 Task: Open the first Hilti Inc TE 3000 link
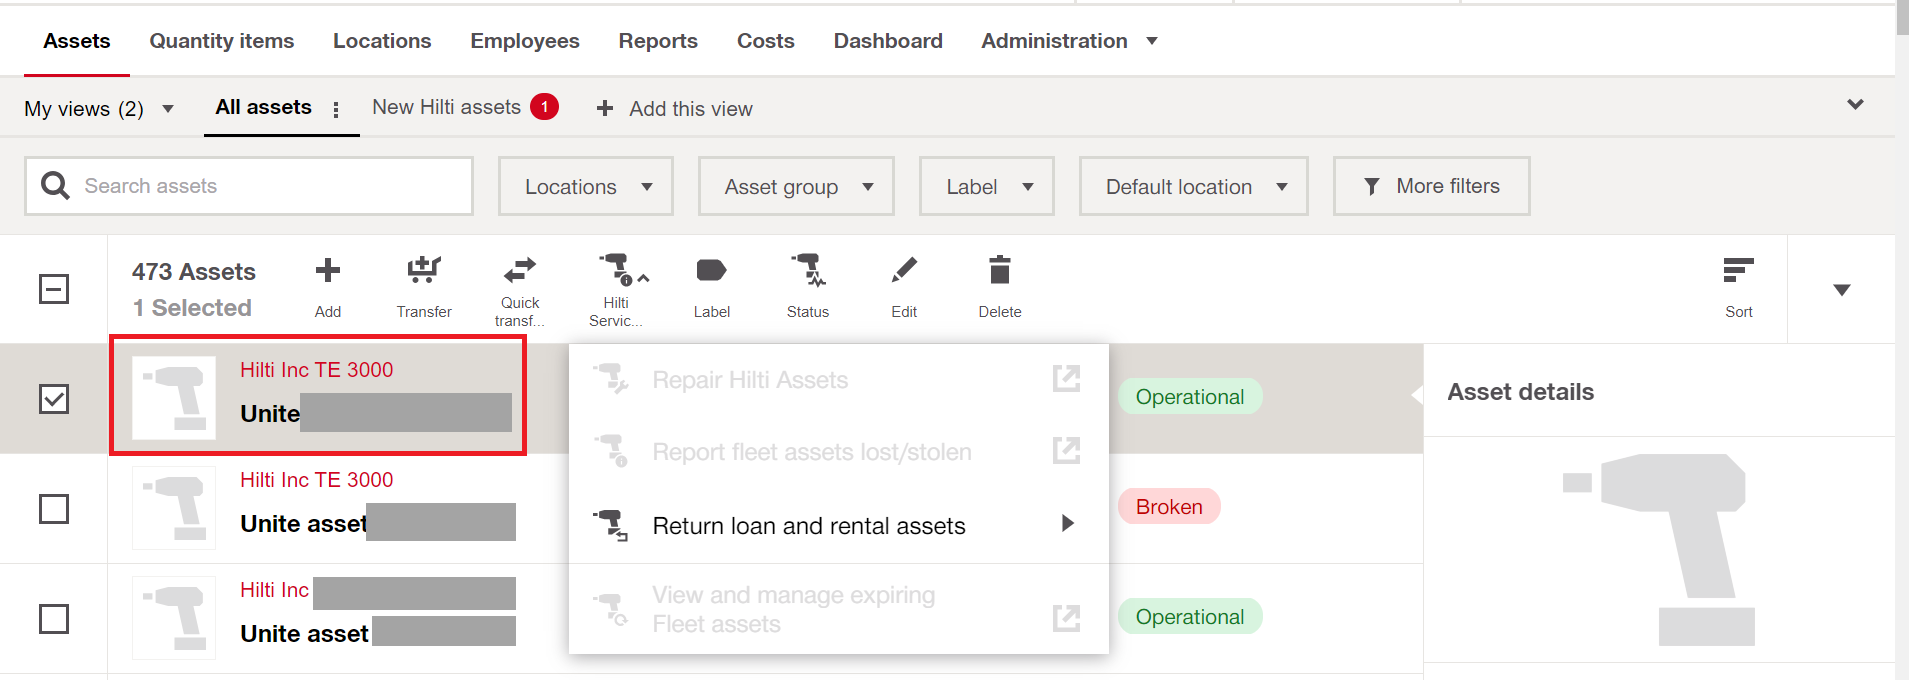317,370
